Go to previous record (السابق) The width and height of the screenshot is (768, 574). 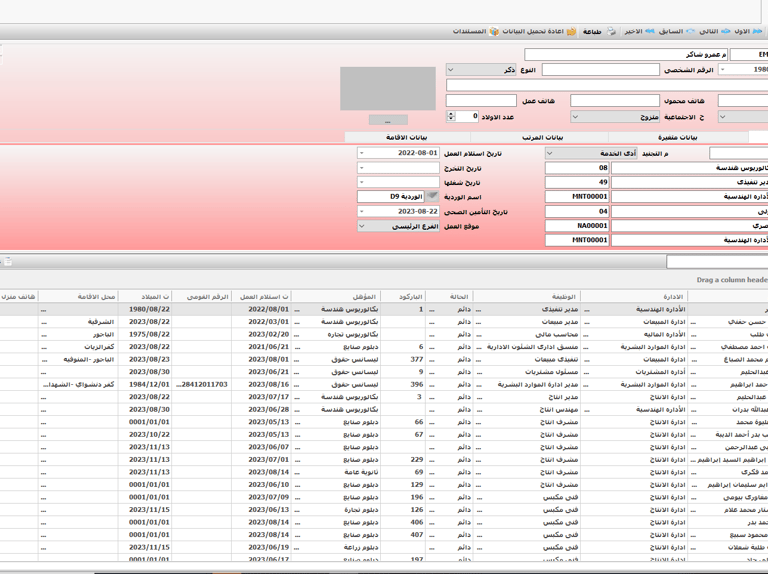point(676,31)
